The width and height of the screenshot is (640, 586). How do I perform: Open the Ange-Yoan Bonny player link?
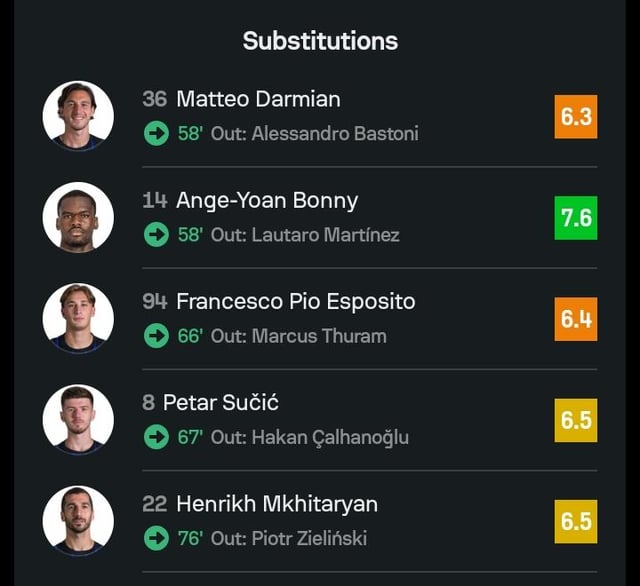click(x=266, y=200)
